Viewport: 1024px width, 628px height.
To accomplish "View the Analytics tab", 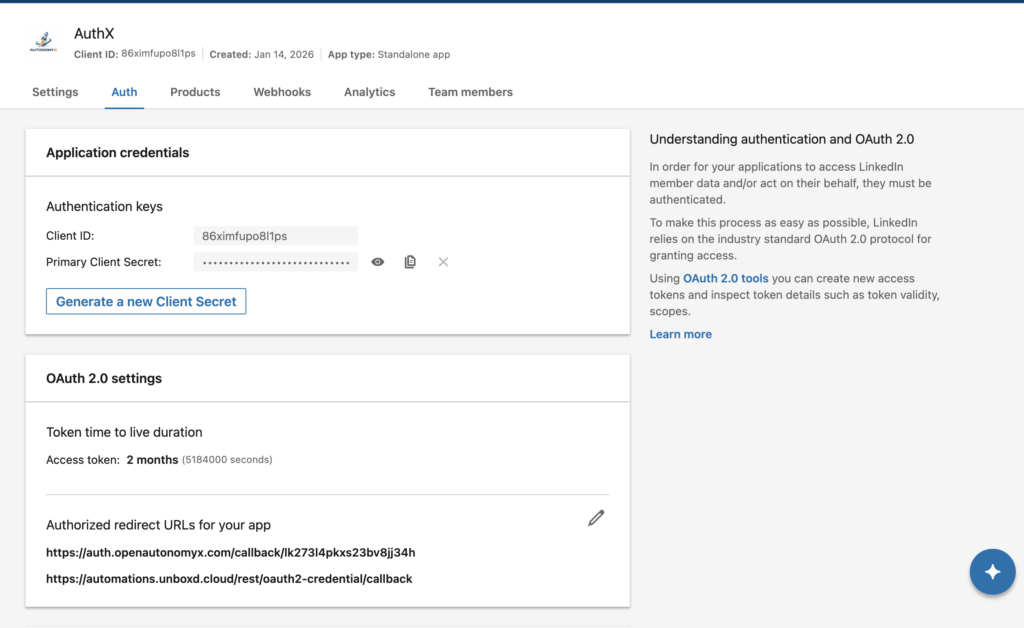I will coord(369,92).
